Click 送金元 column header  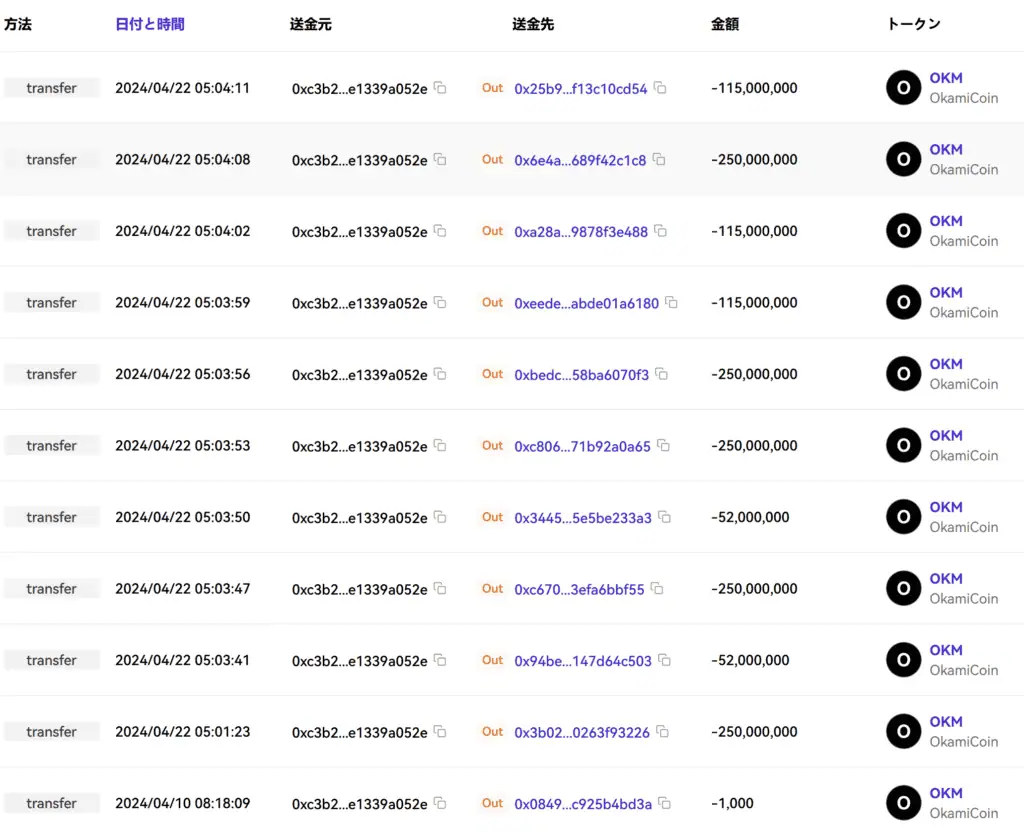[x=310, y=24]
